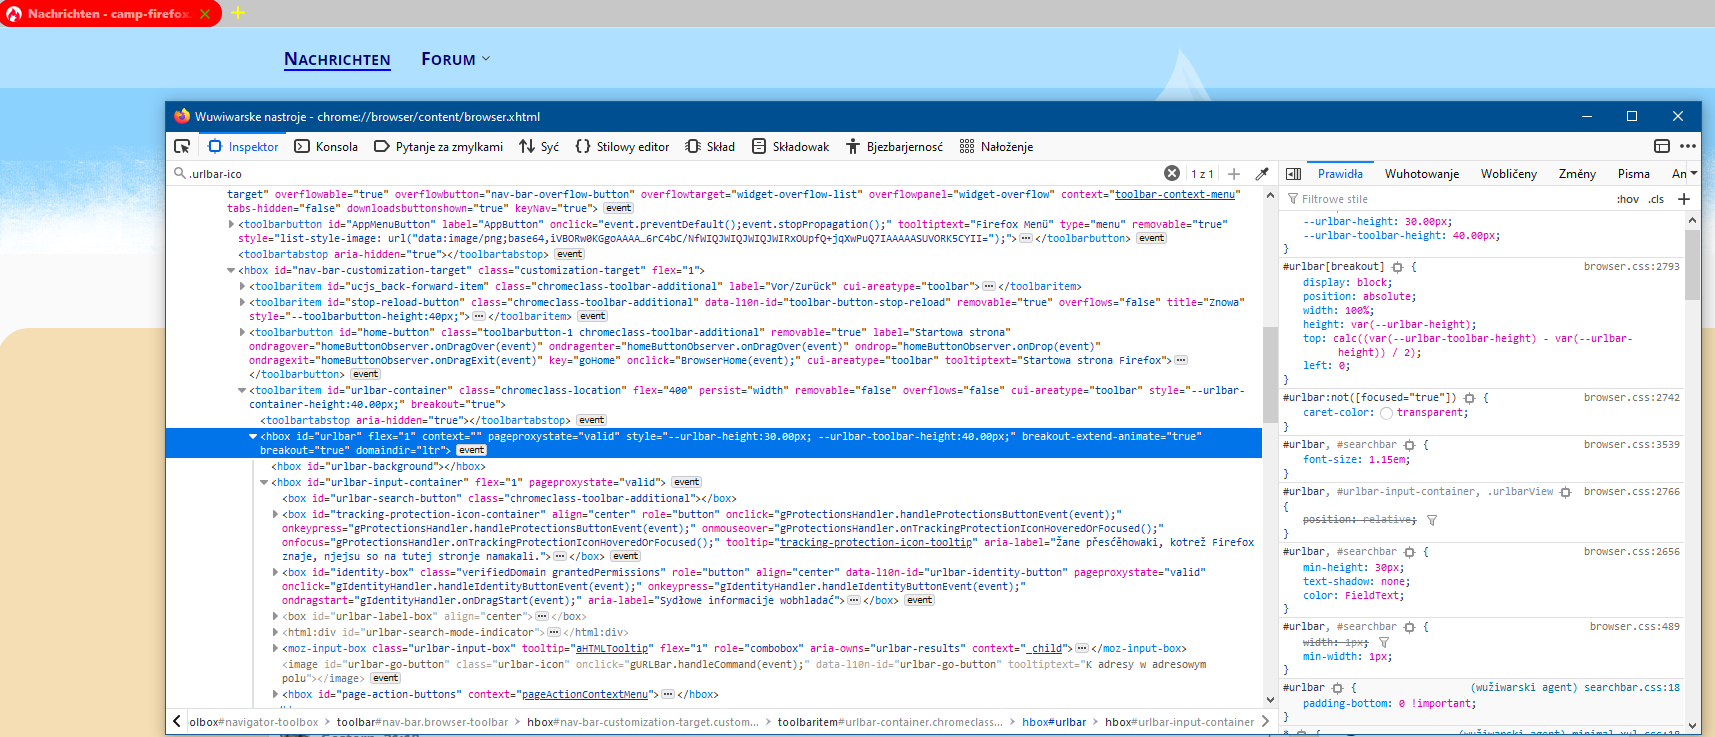Switch to the Konsola tab
The width and height of the screenshot is (1715, 737).
[x=326, y=146]
